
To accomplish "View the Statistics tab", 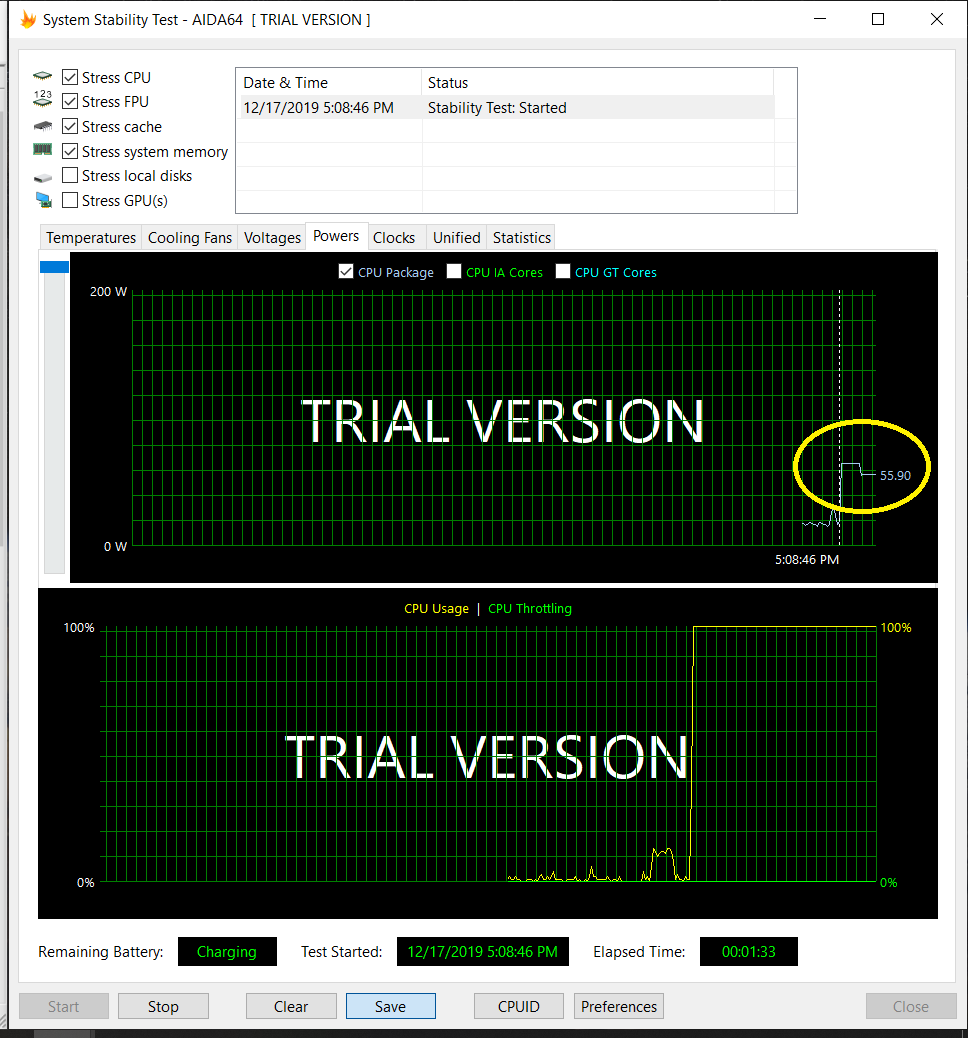I will pos(522,238).
